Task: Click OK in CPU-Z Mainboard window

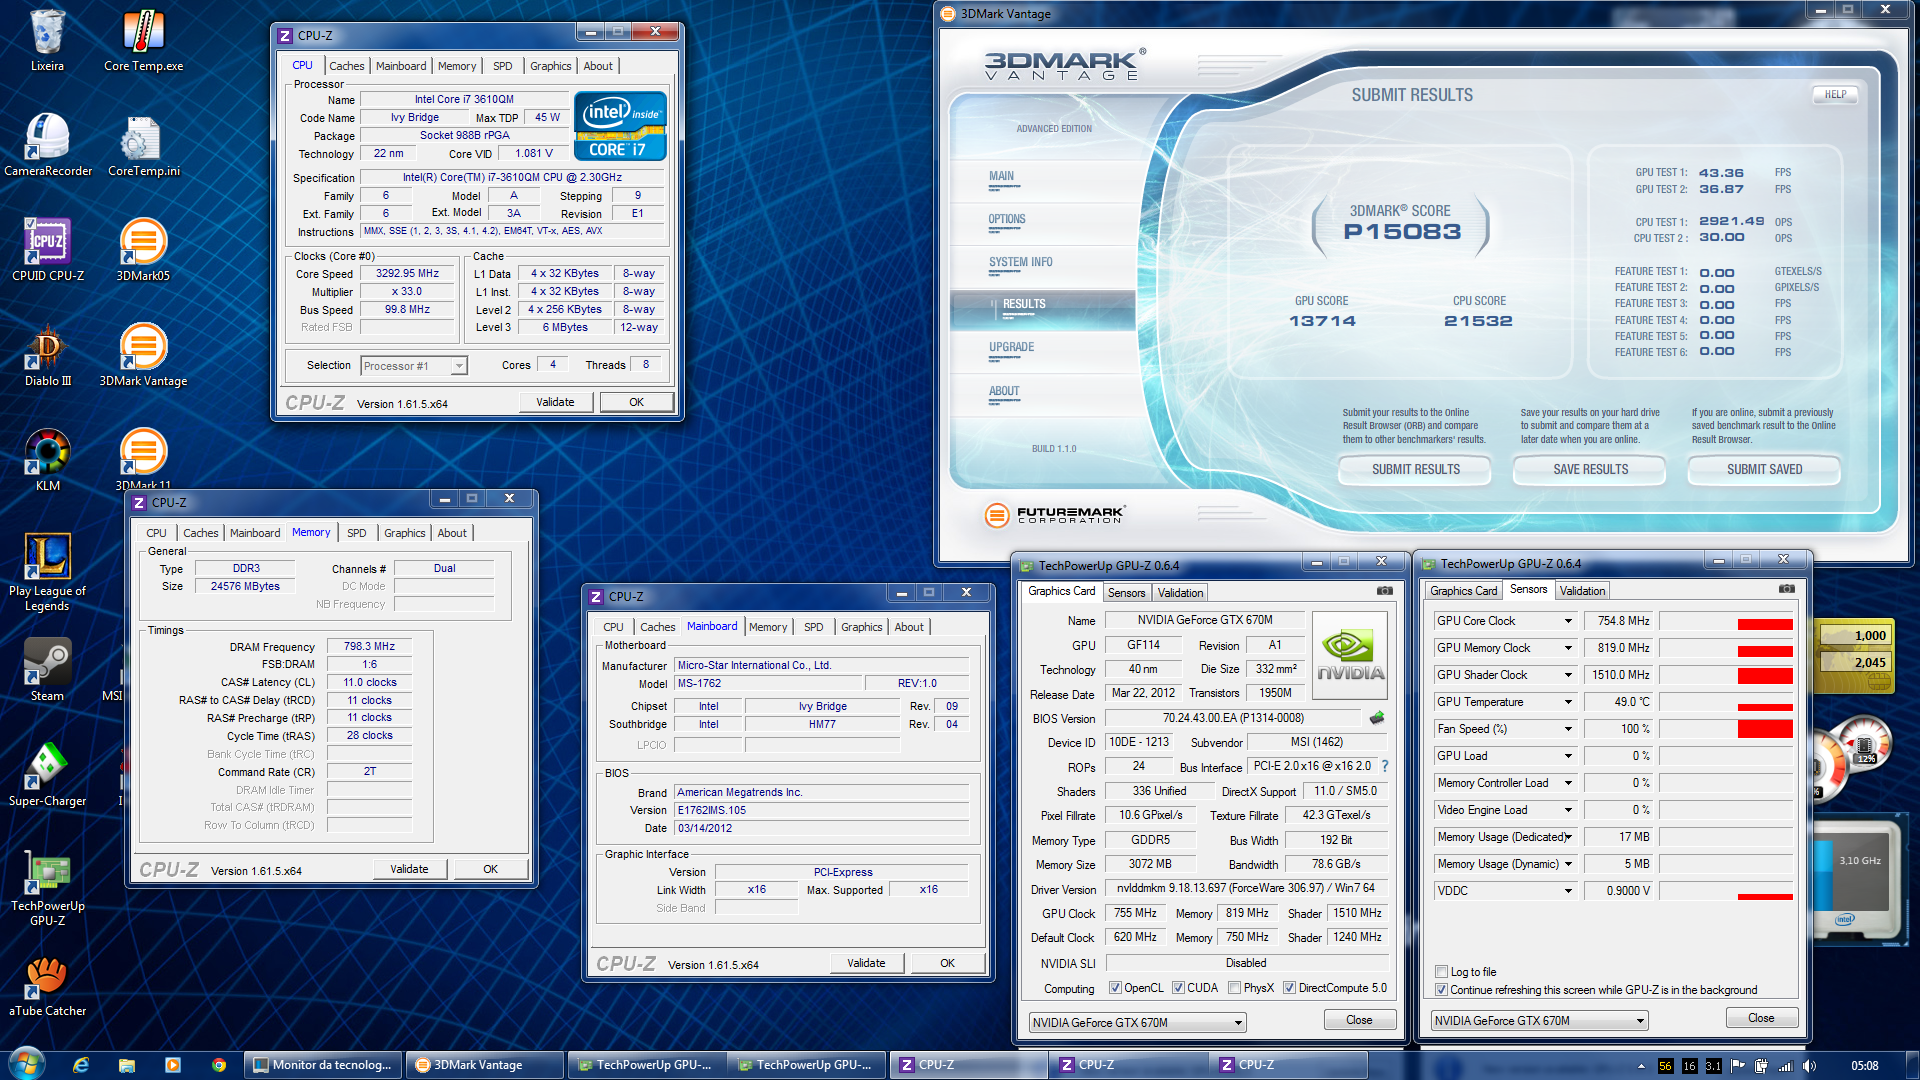Action: 947,963
